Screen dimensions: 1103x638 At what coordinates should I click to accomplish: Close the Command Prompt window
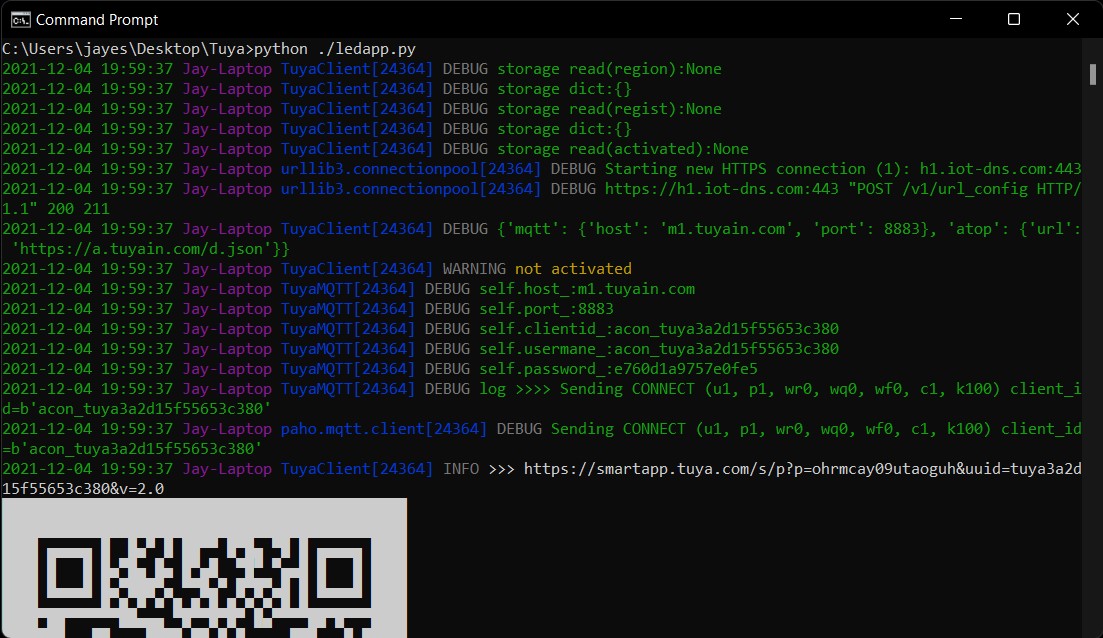click(x=1072, y=19)
